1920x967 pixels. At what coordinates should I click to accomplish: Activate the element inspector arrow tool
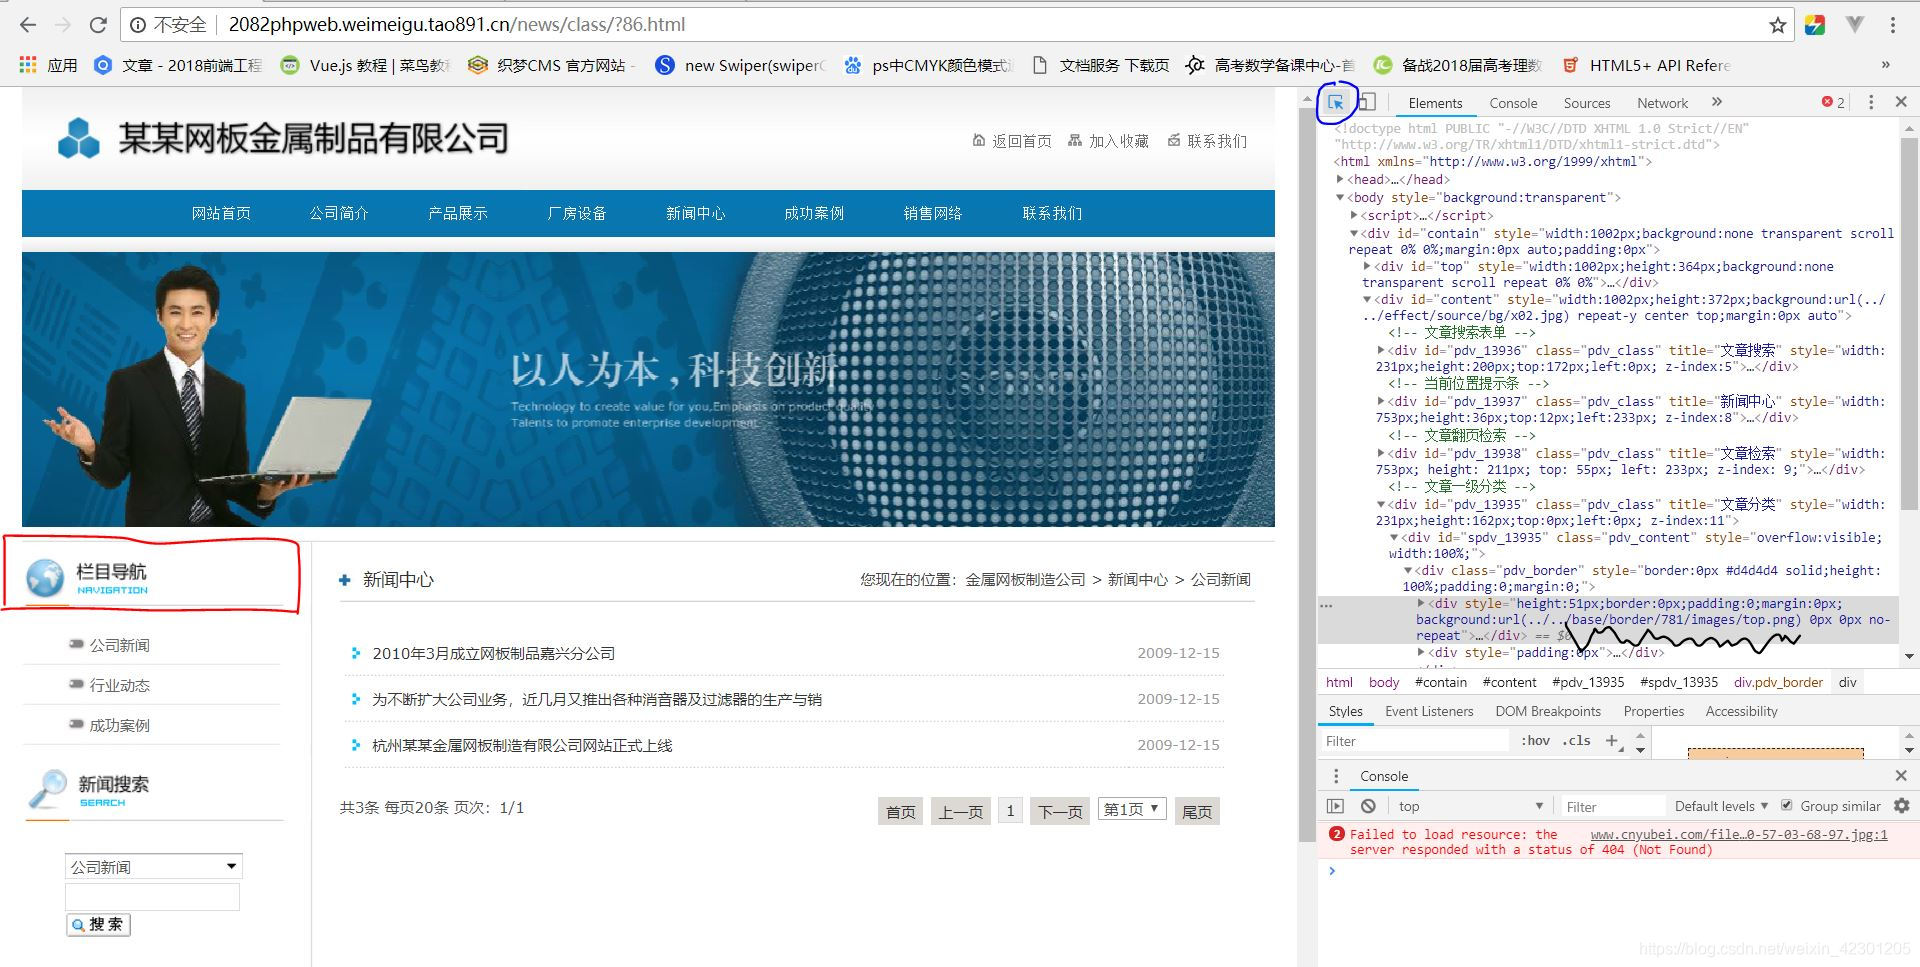[1335, 102]
